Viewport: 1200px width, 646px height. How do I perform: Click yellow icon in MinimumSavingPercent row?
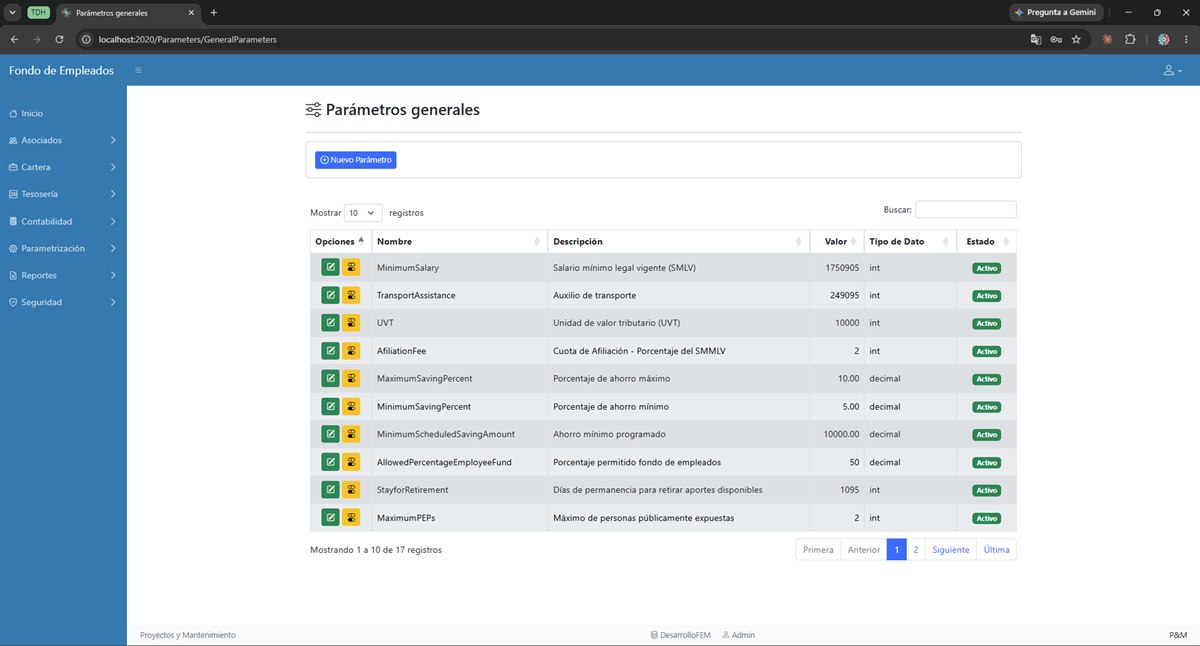pyautogui.click(x=351, y=406)
